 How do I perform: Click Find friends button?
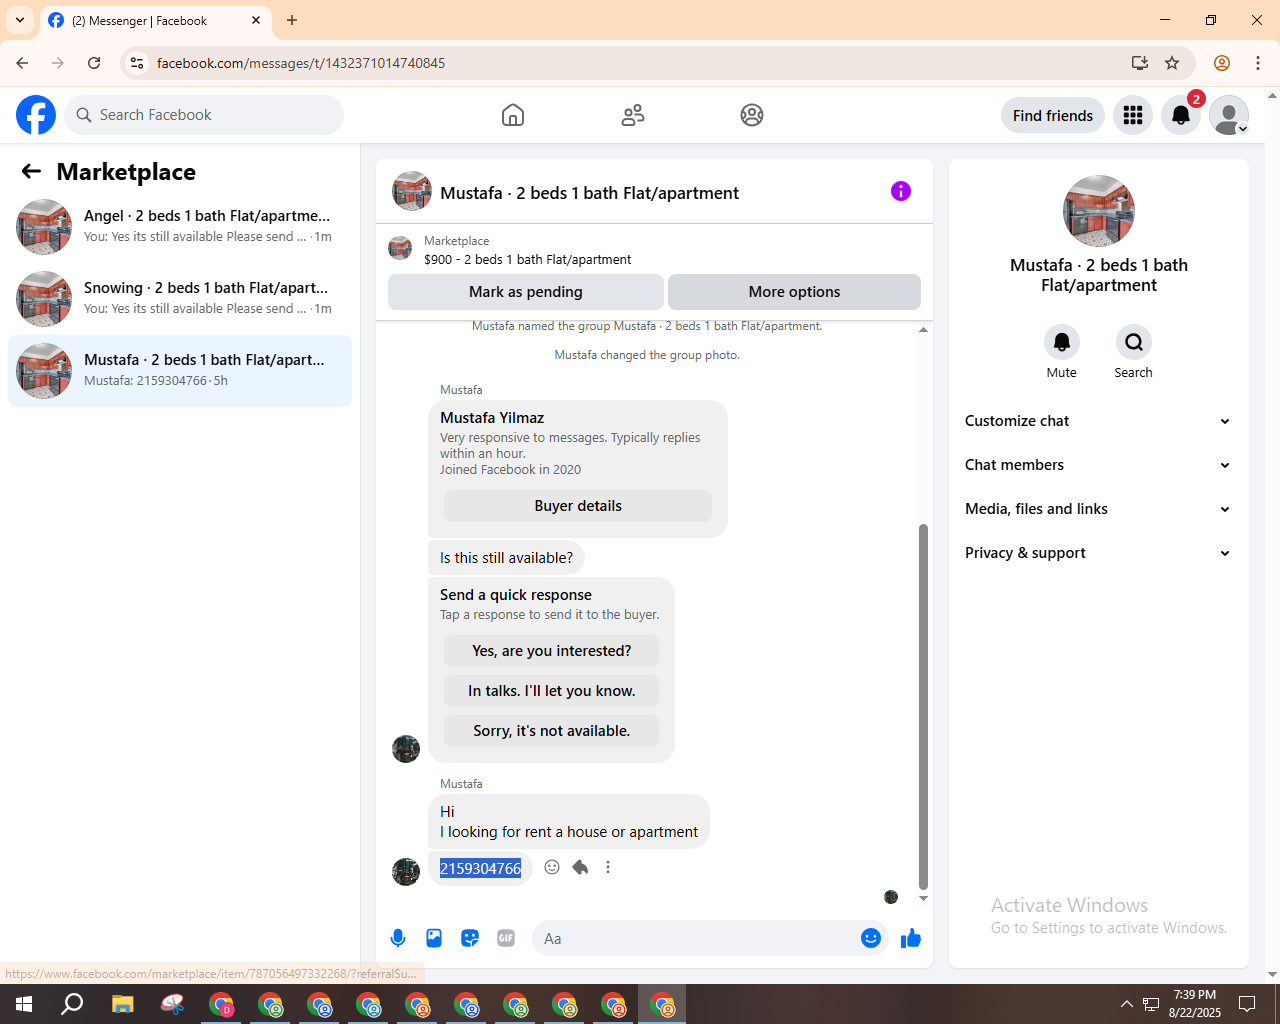[1053, 115]
